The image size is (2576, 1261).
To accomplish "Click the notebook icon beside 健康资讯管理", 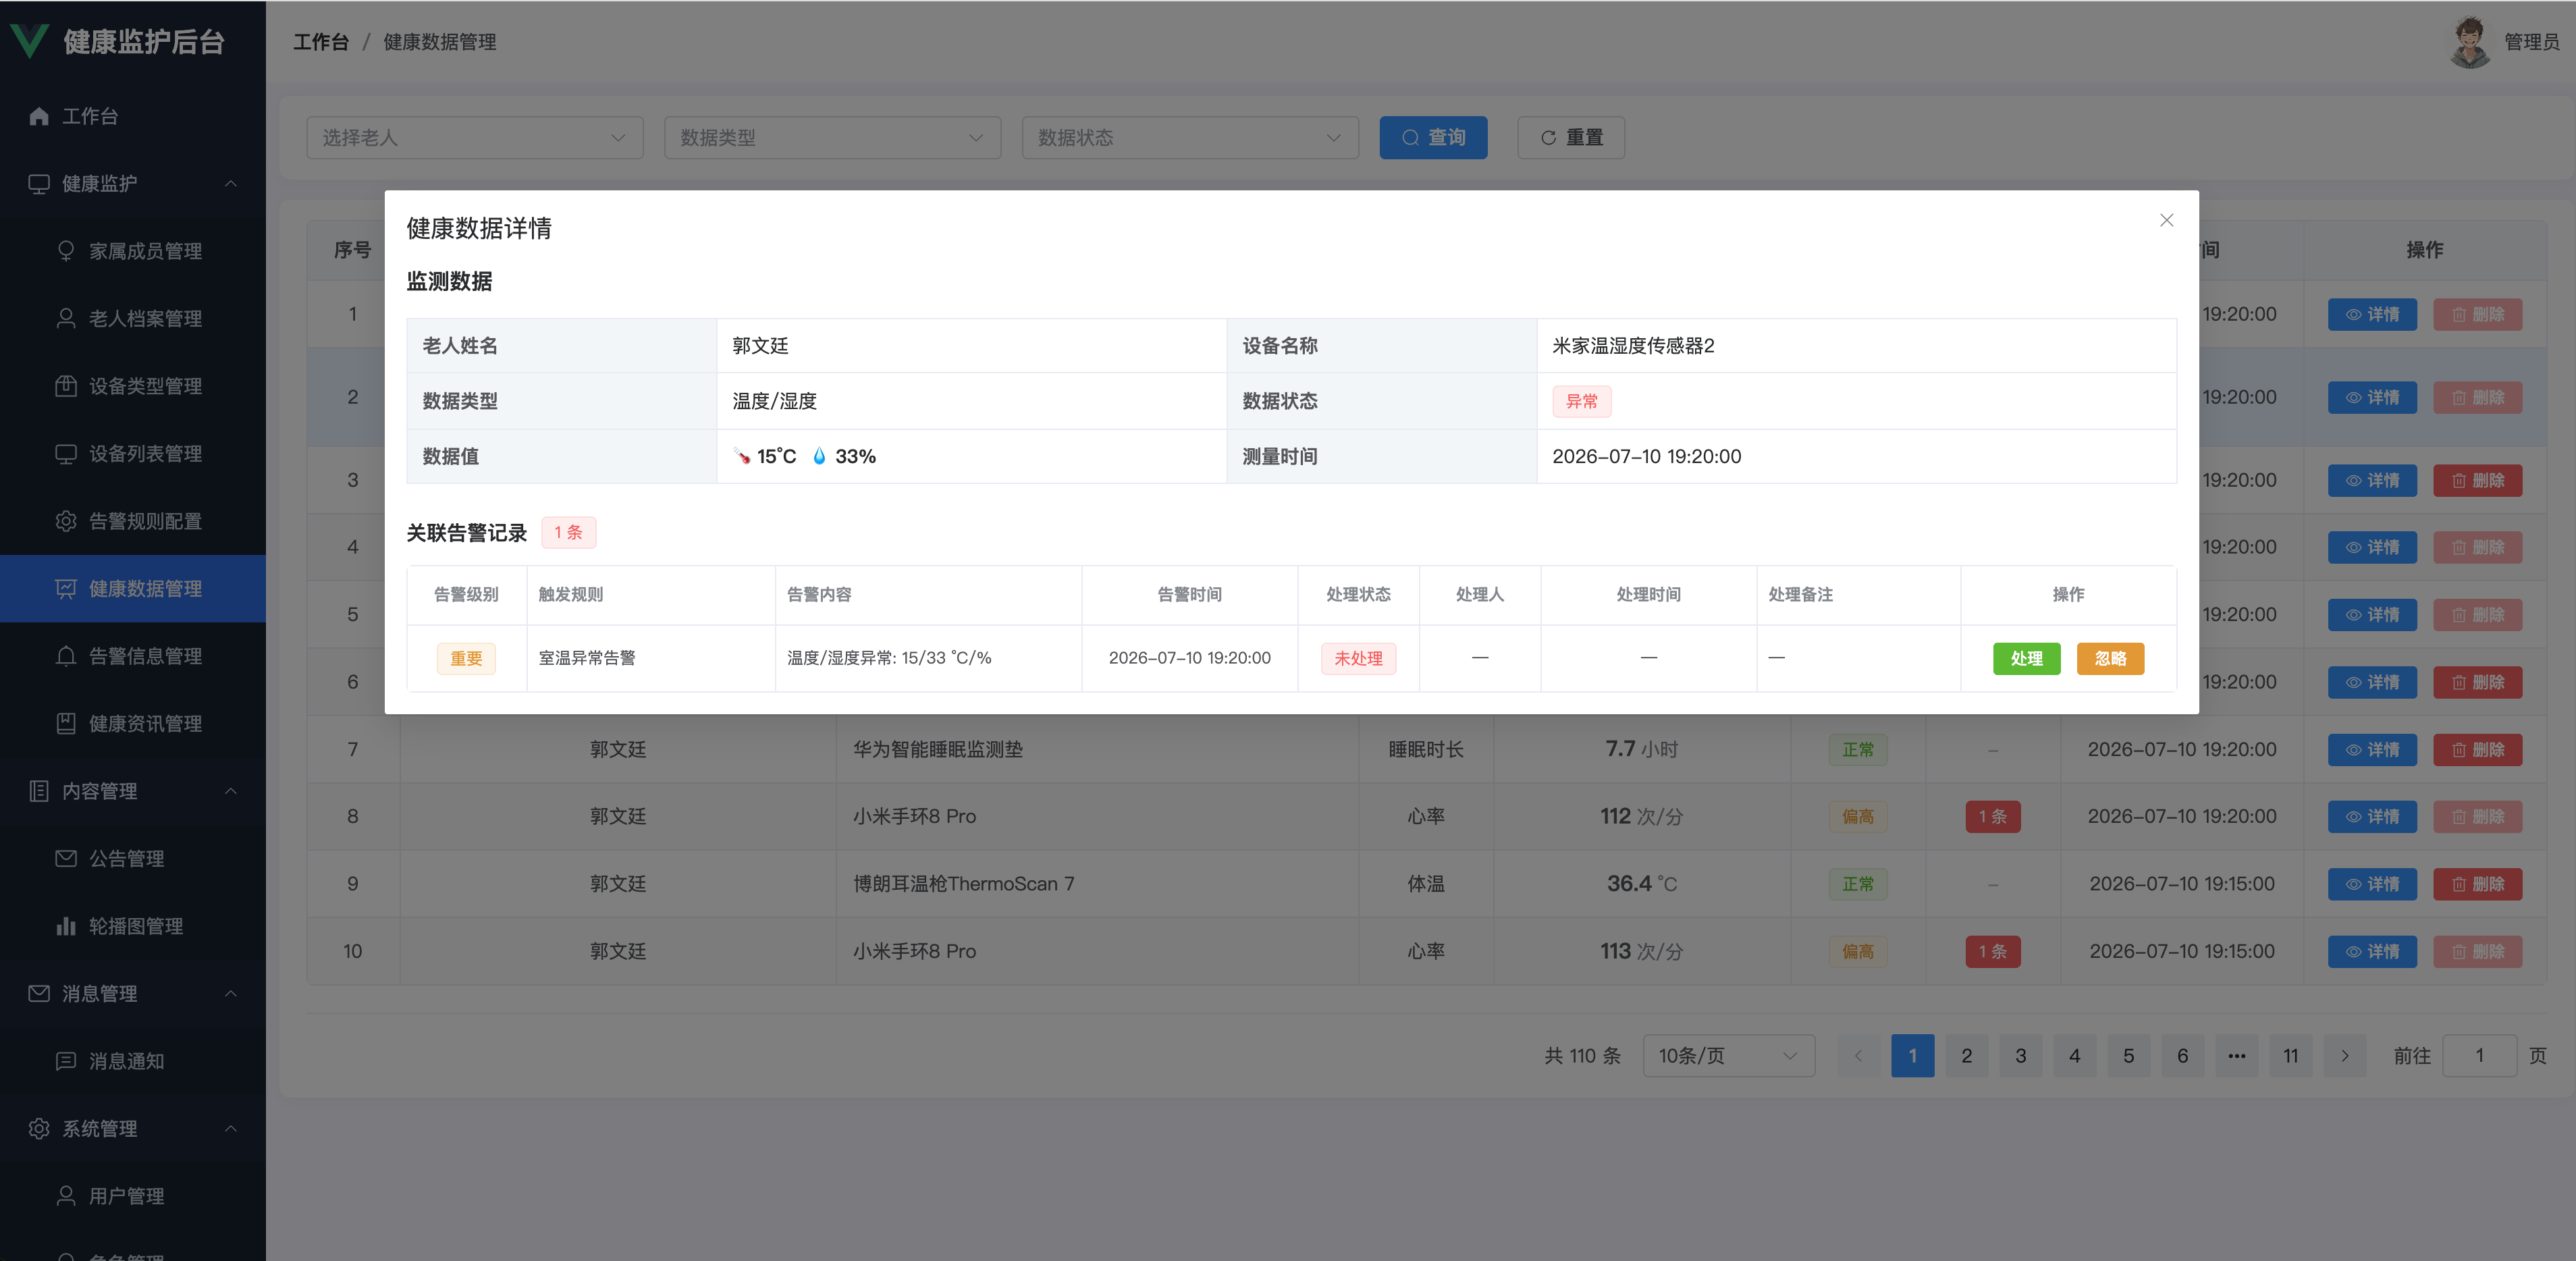I will (x=66, y=724).
